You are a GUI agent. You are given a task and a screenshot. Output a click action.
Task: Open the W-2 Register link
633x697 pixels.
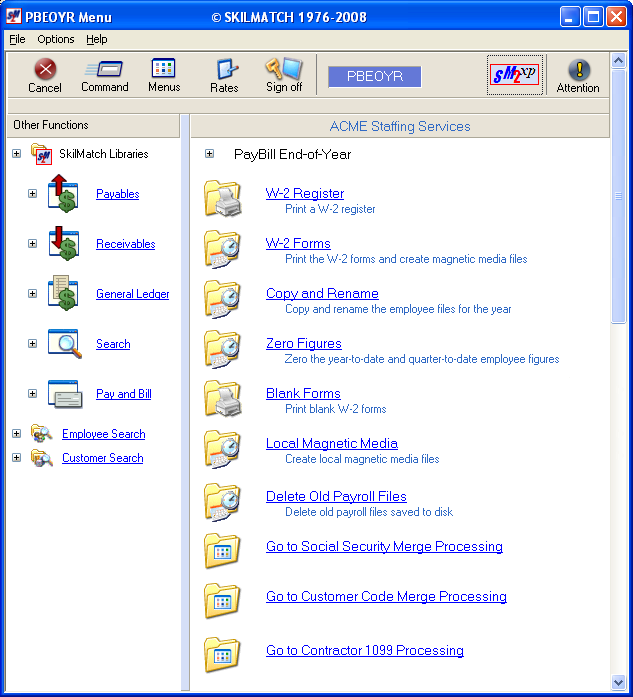coord(304,193)
